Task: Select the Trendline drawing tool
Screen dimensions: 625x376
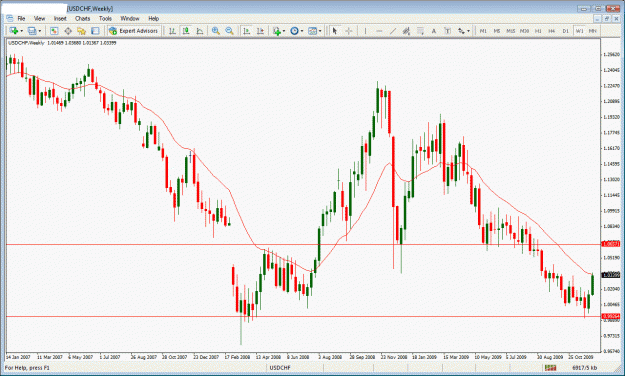Action: pyautogui.click(x=393, y=31)
